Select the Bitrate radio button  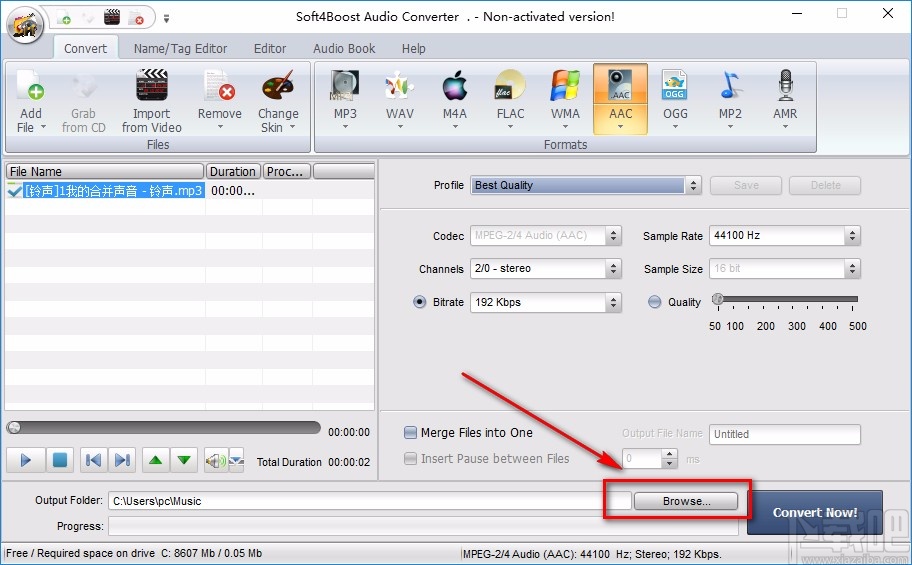(419, 302)
